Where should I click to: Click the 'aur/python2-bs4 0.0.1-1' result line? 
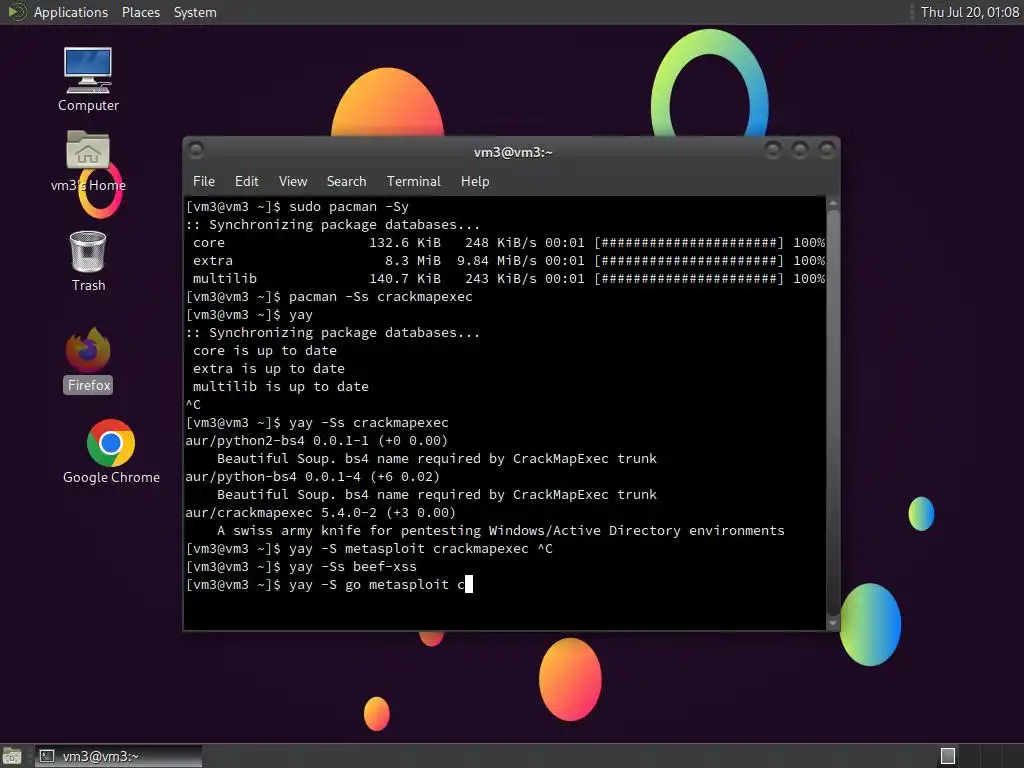pos(317,441)
